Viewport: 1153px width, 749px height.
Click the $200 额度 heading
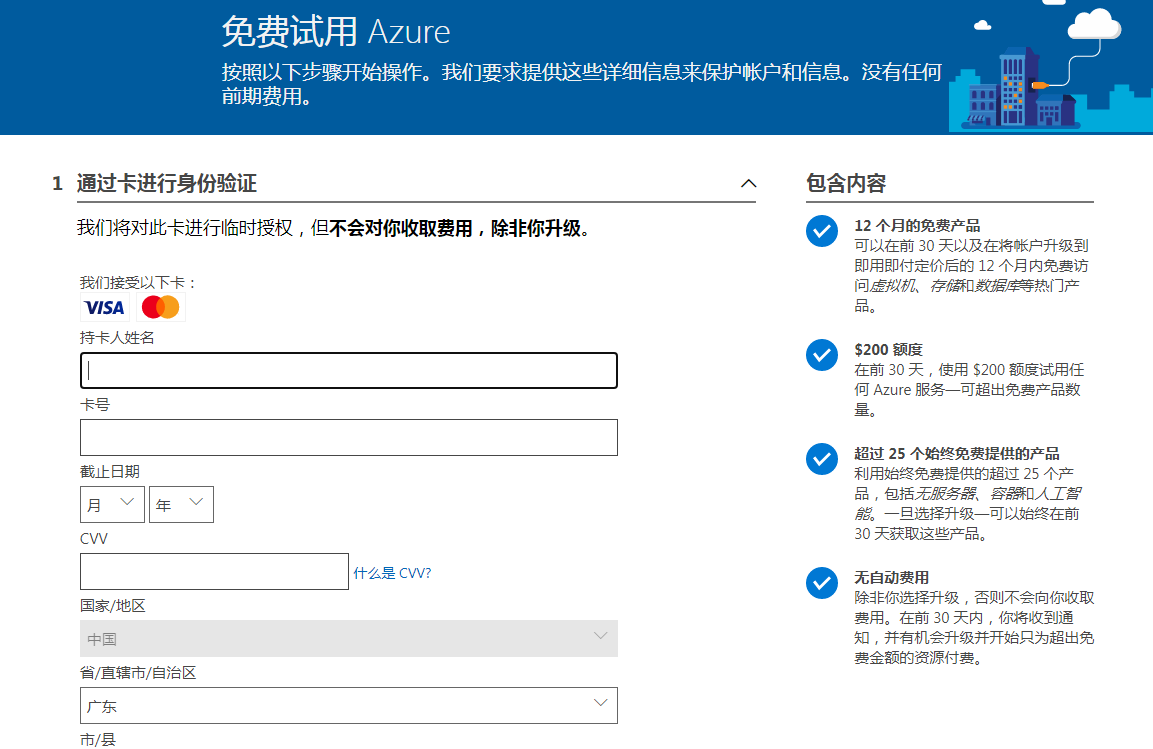[888, 349]
